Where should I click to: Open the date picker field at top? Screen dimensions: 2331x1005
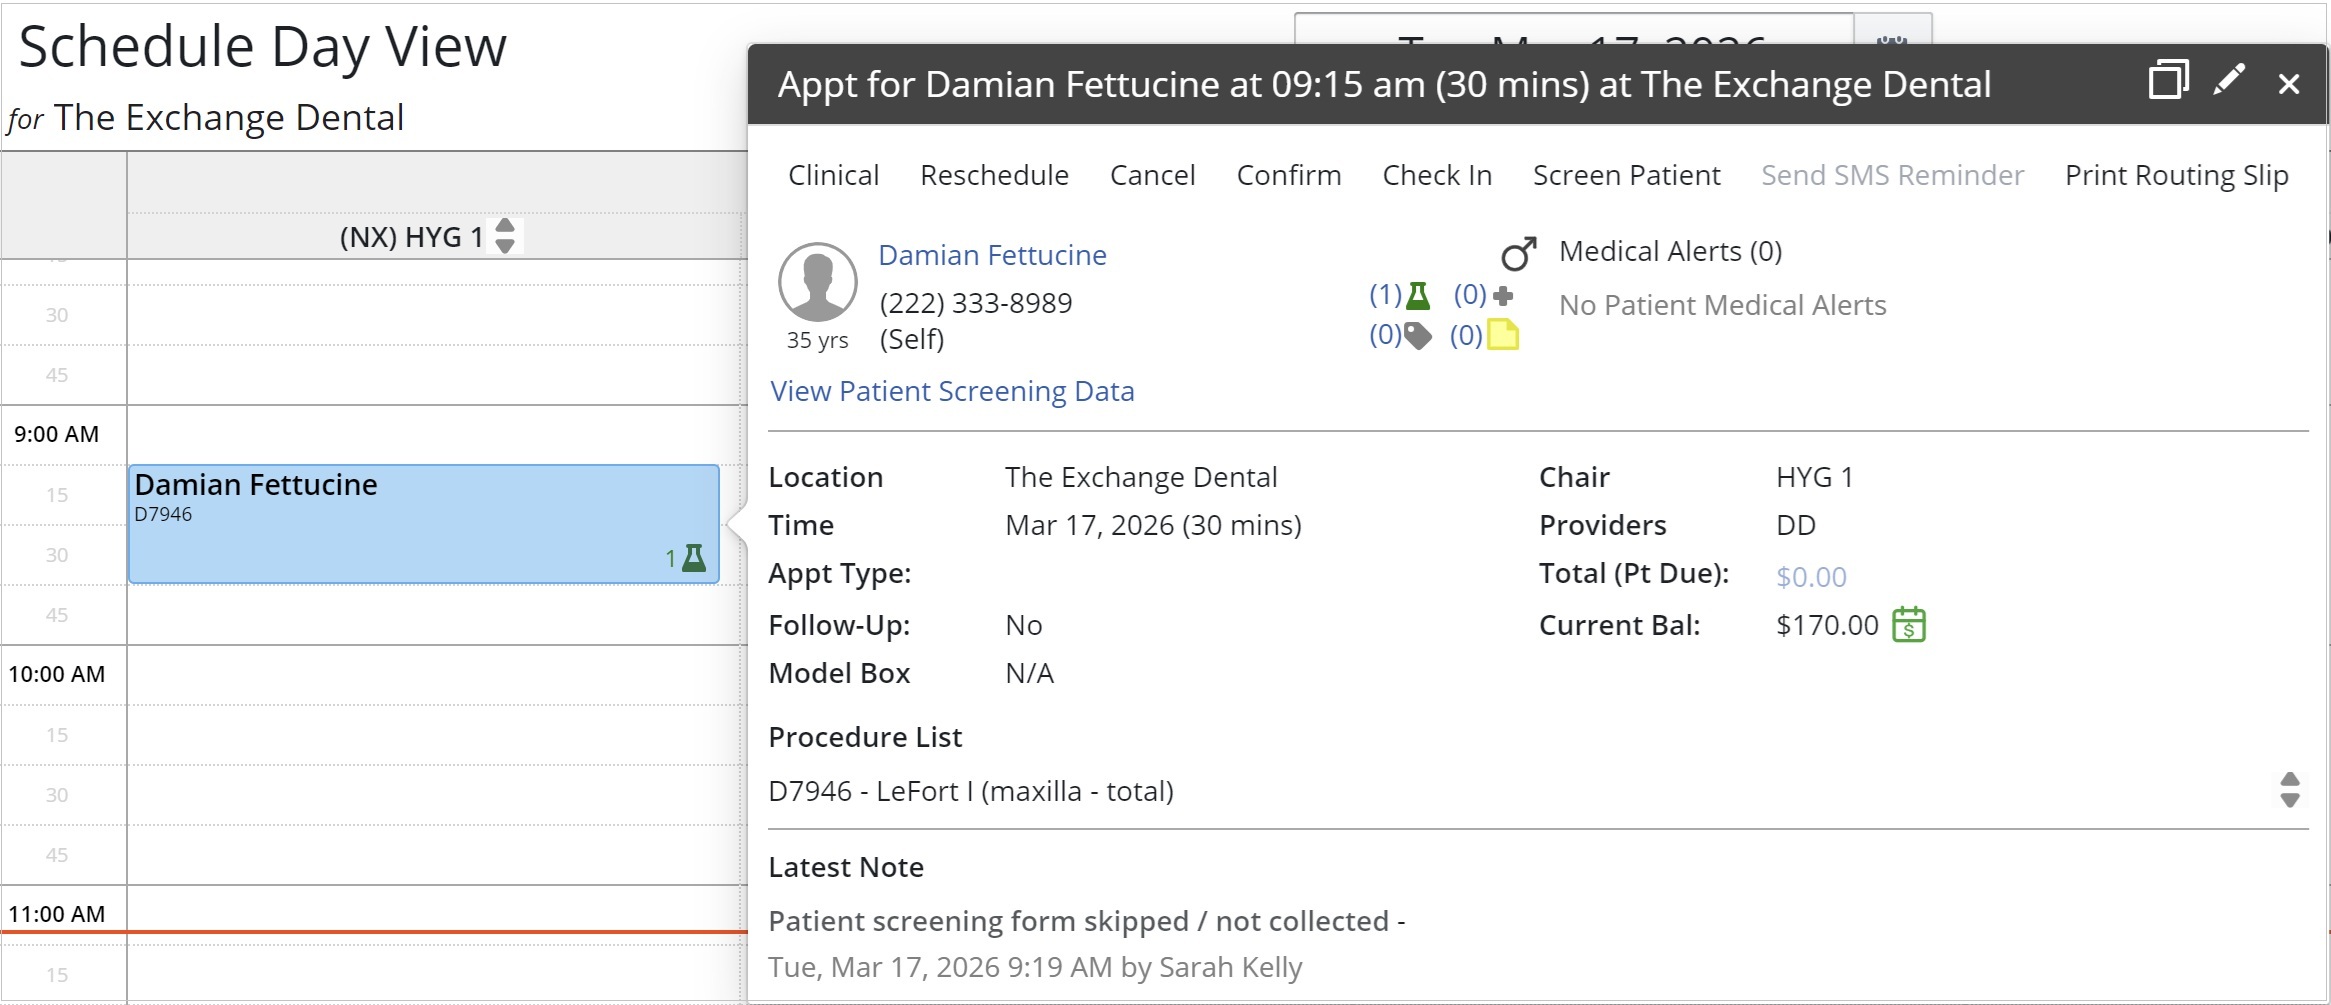click(1572, 30)
